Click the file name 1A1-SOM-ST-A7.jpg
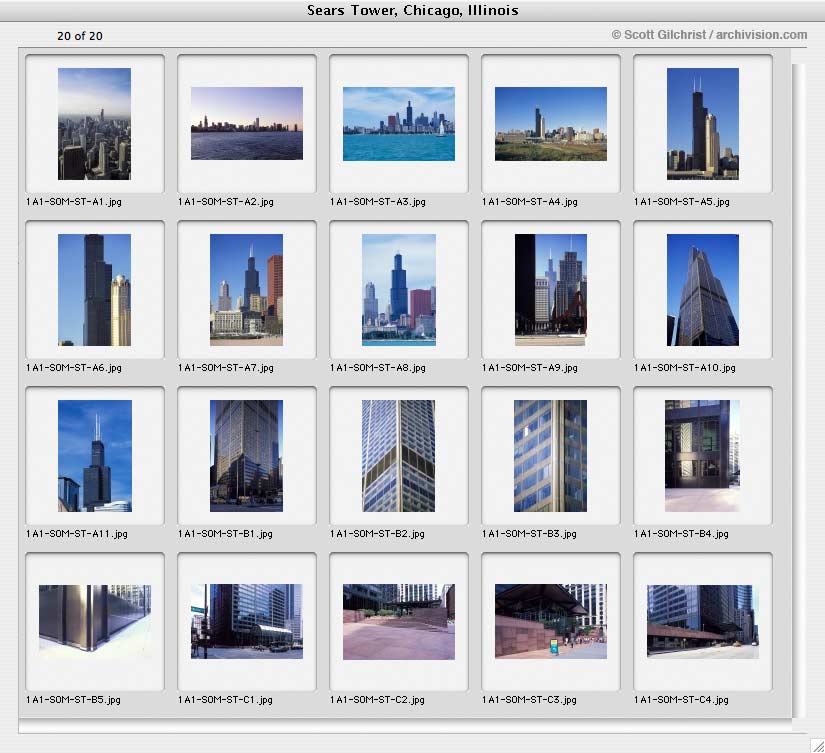825x753 pixels. pos(226,368)
